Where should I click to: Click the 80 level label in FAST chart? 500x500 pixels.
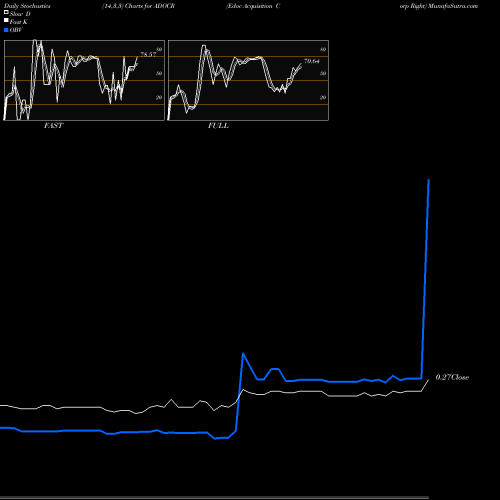click(x=159, y=49)
